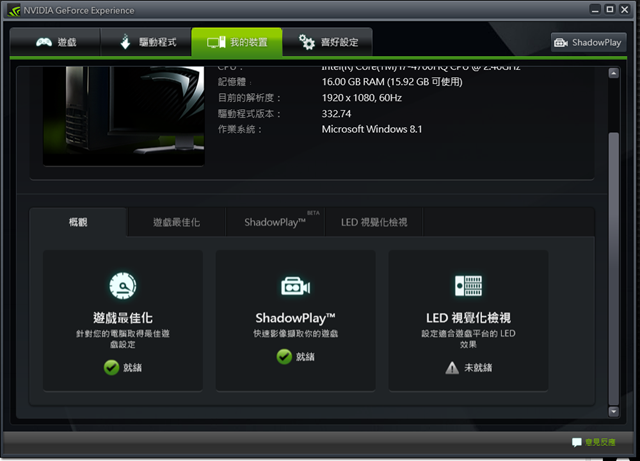Click the ShadowPlay button at top right
640x461 pixels.
(588, 42)
